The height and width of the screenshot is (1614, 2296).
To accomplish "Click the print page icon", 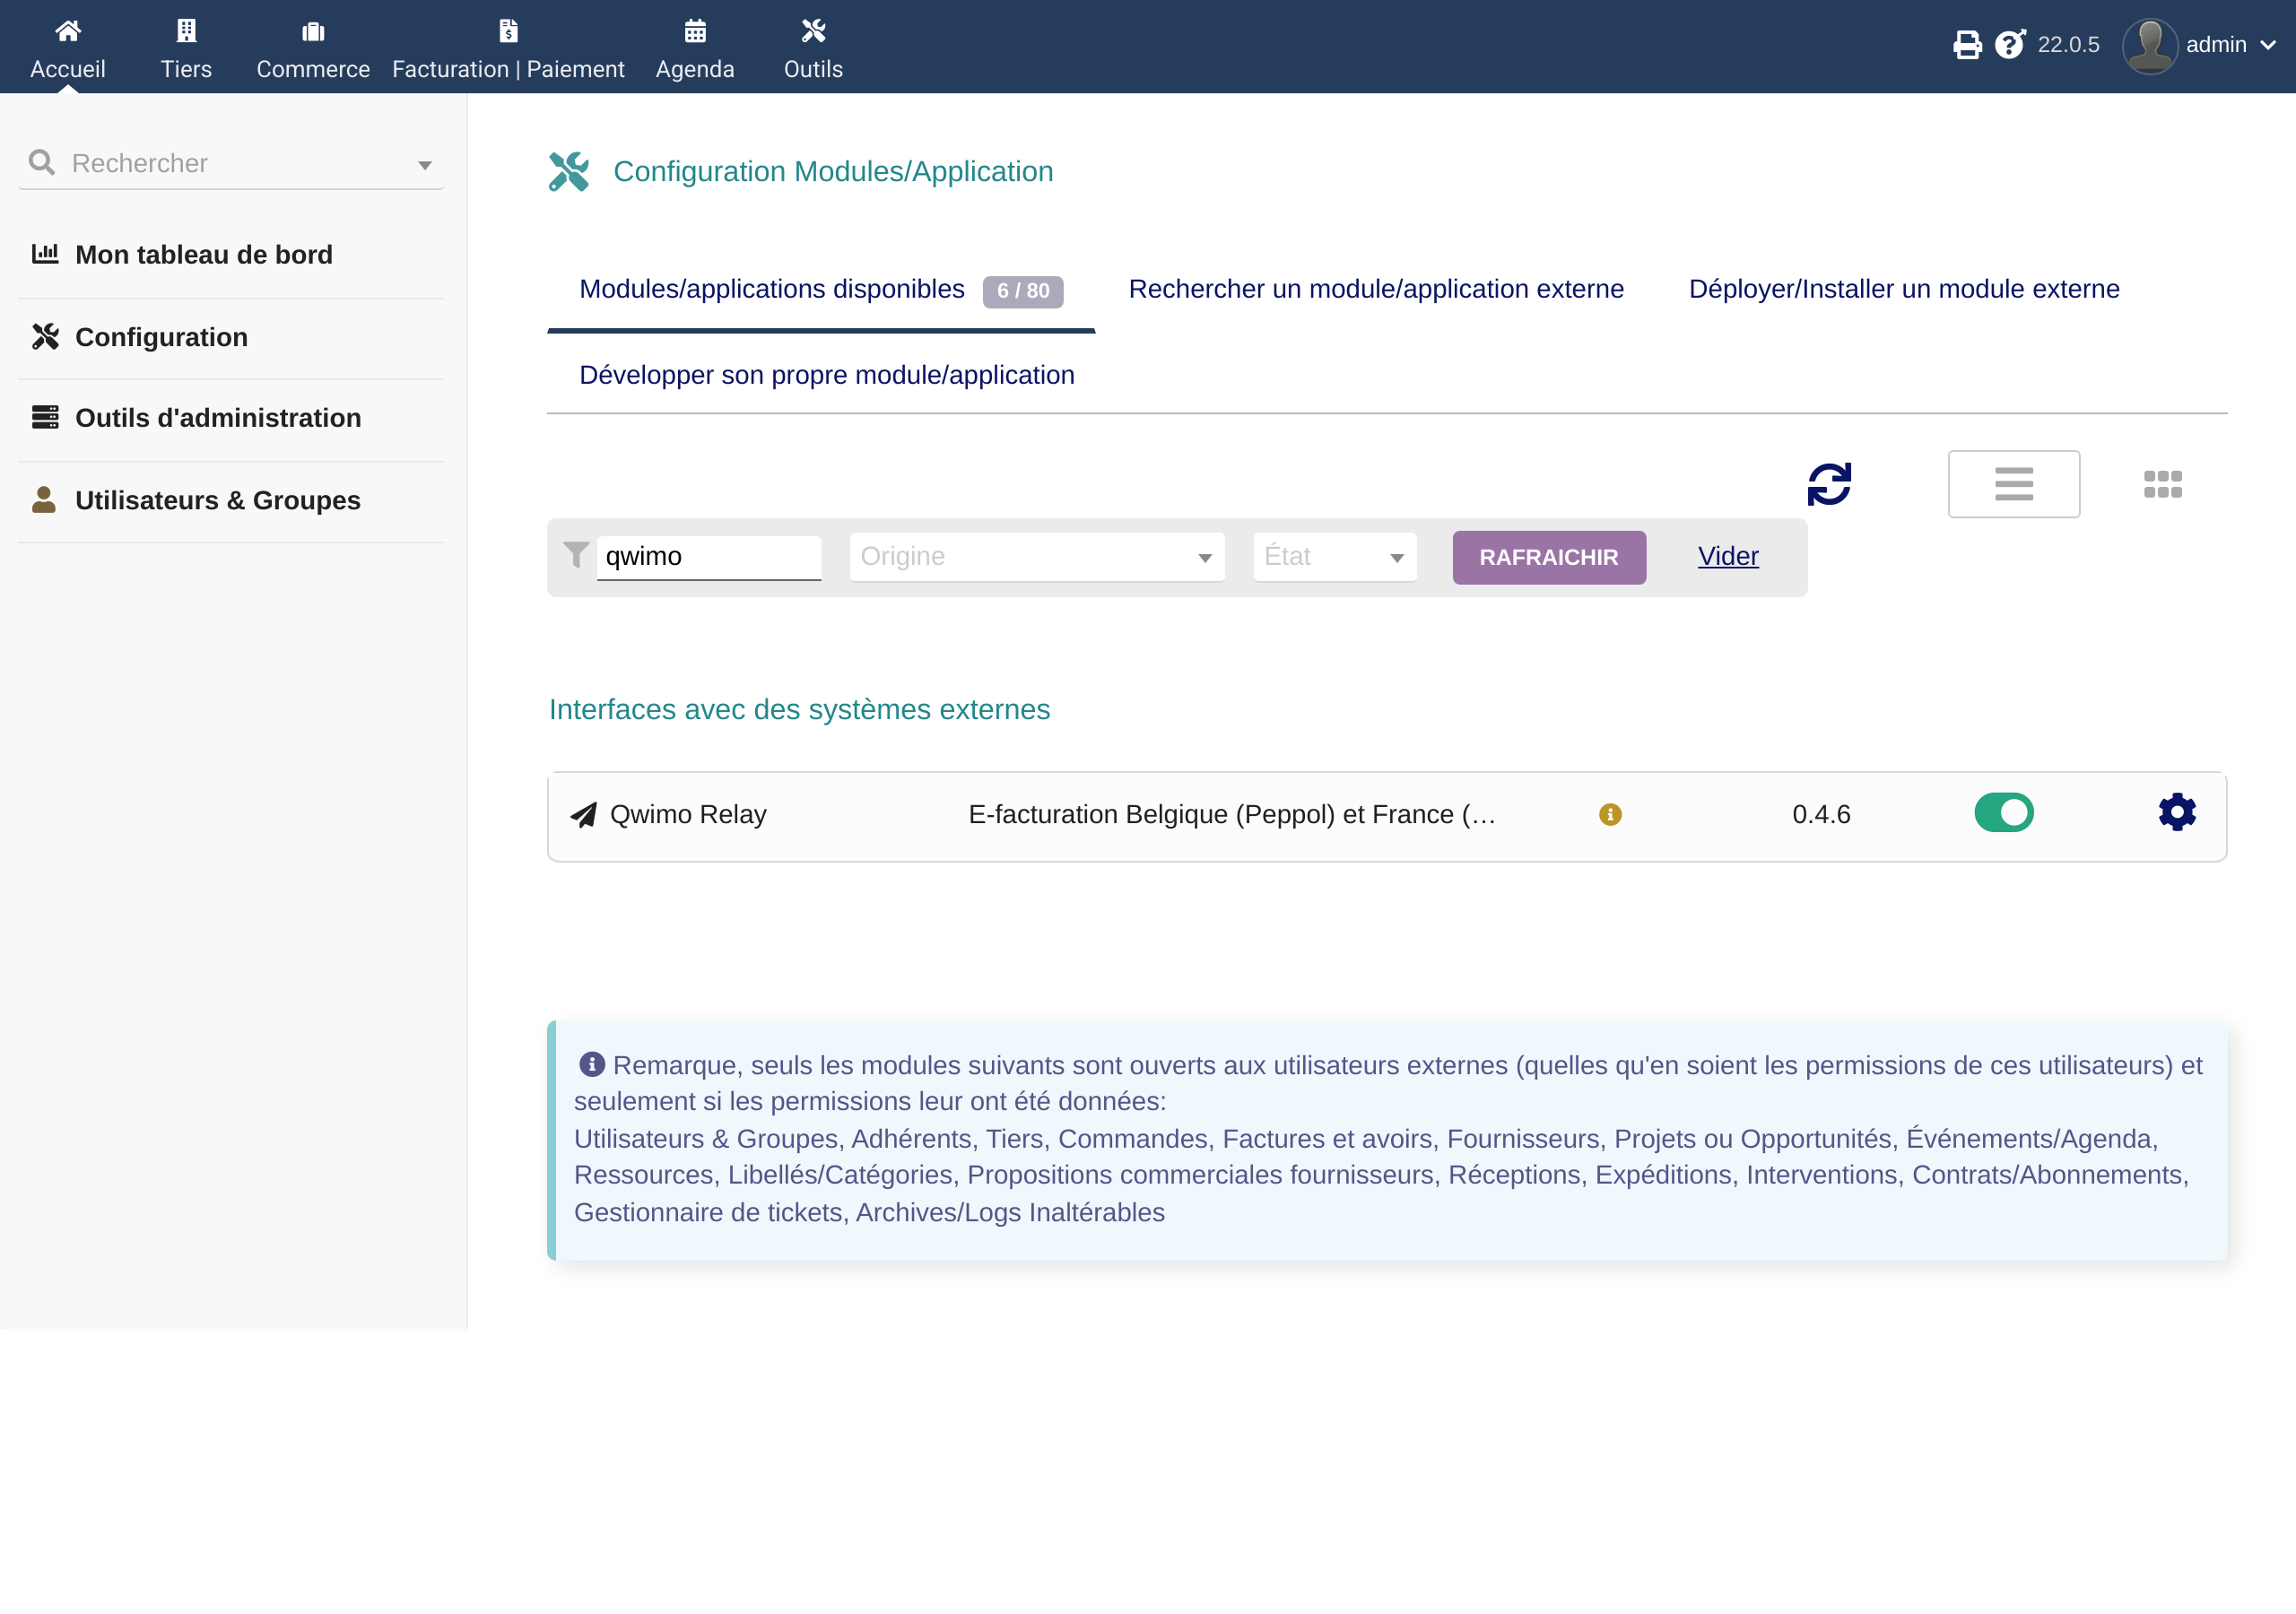I will coord(1967,45).
